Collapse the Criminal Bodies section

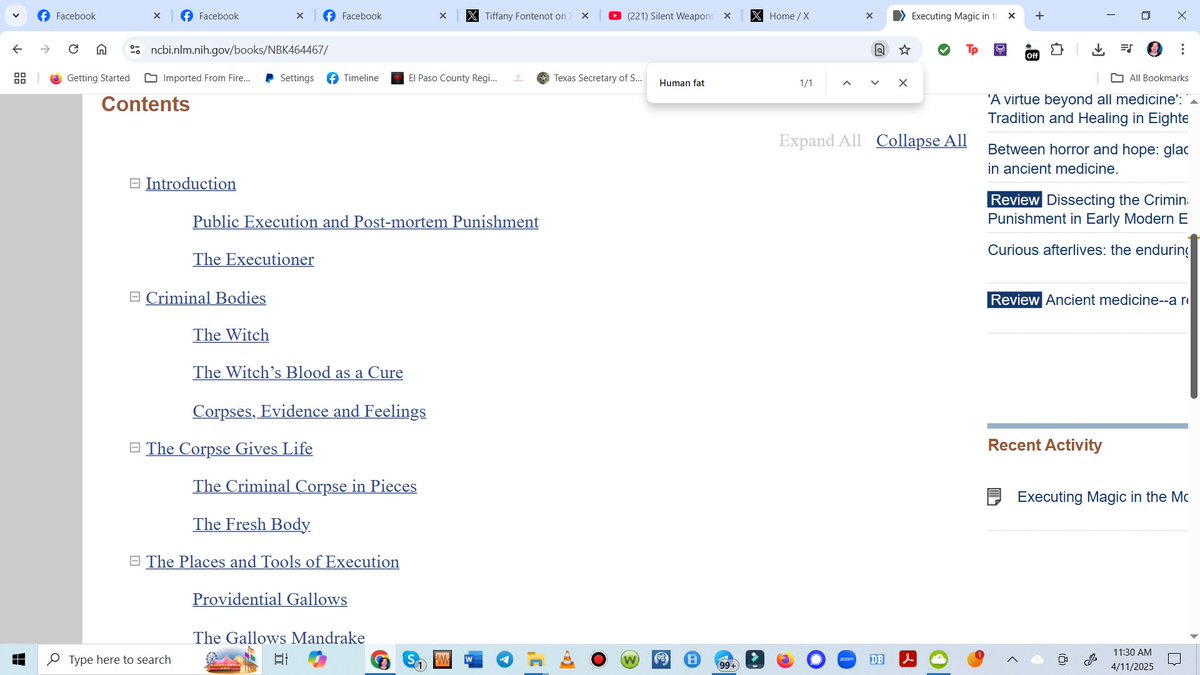coord(134,296)
